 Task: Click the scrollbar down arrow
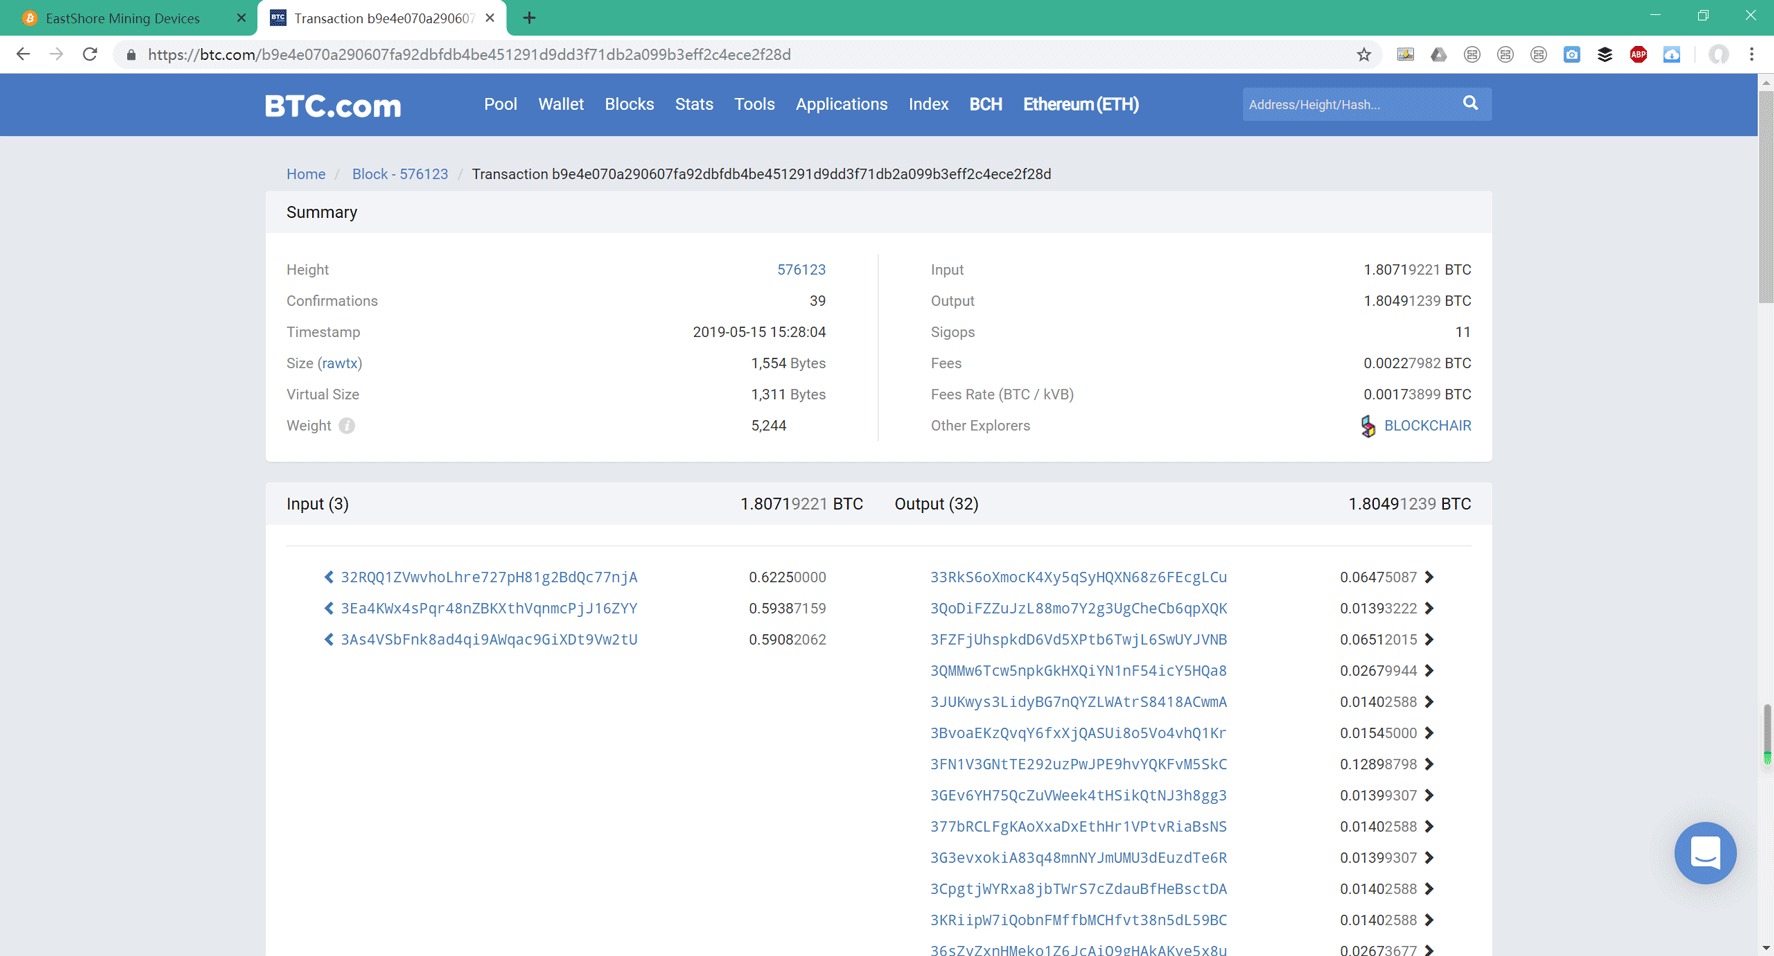point(1766,947)
